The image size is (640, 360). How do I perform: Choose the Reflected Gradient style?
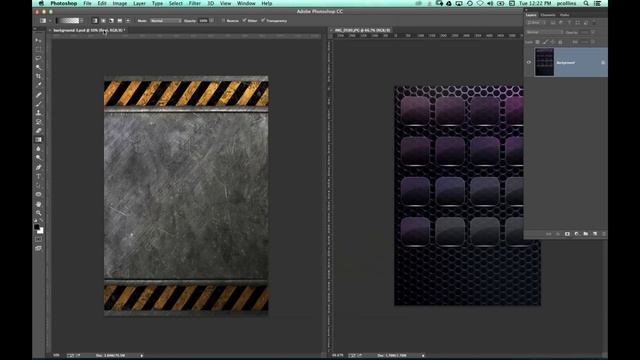tap(120, 20)
